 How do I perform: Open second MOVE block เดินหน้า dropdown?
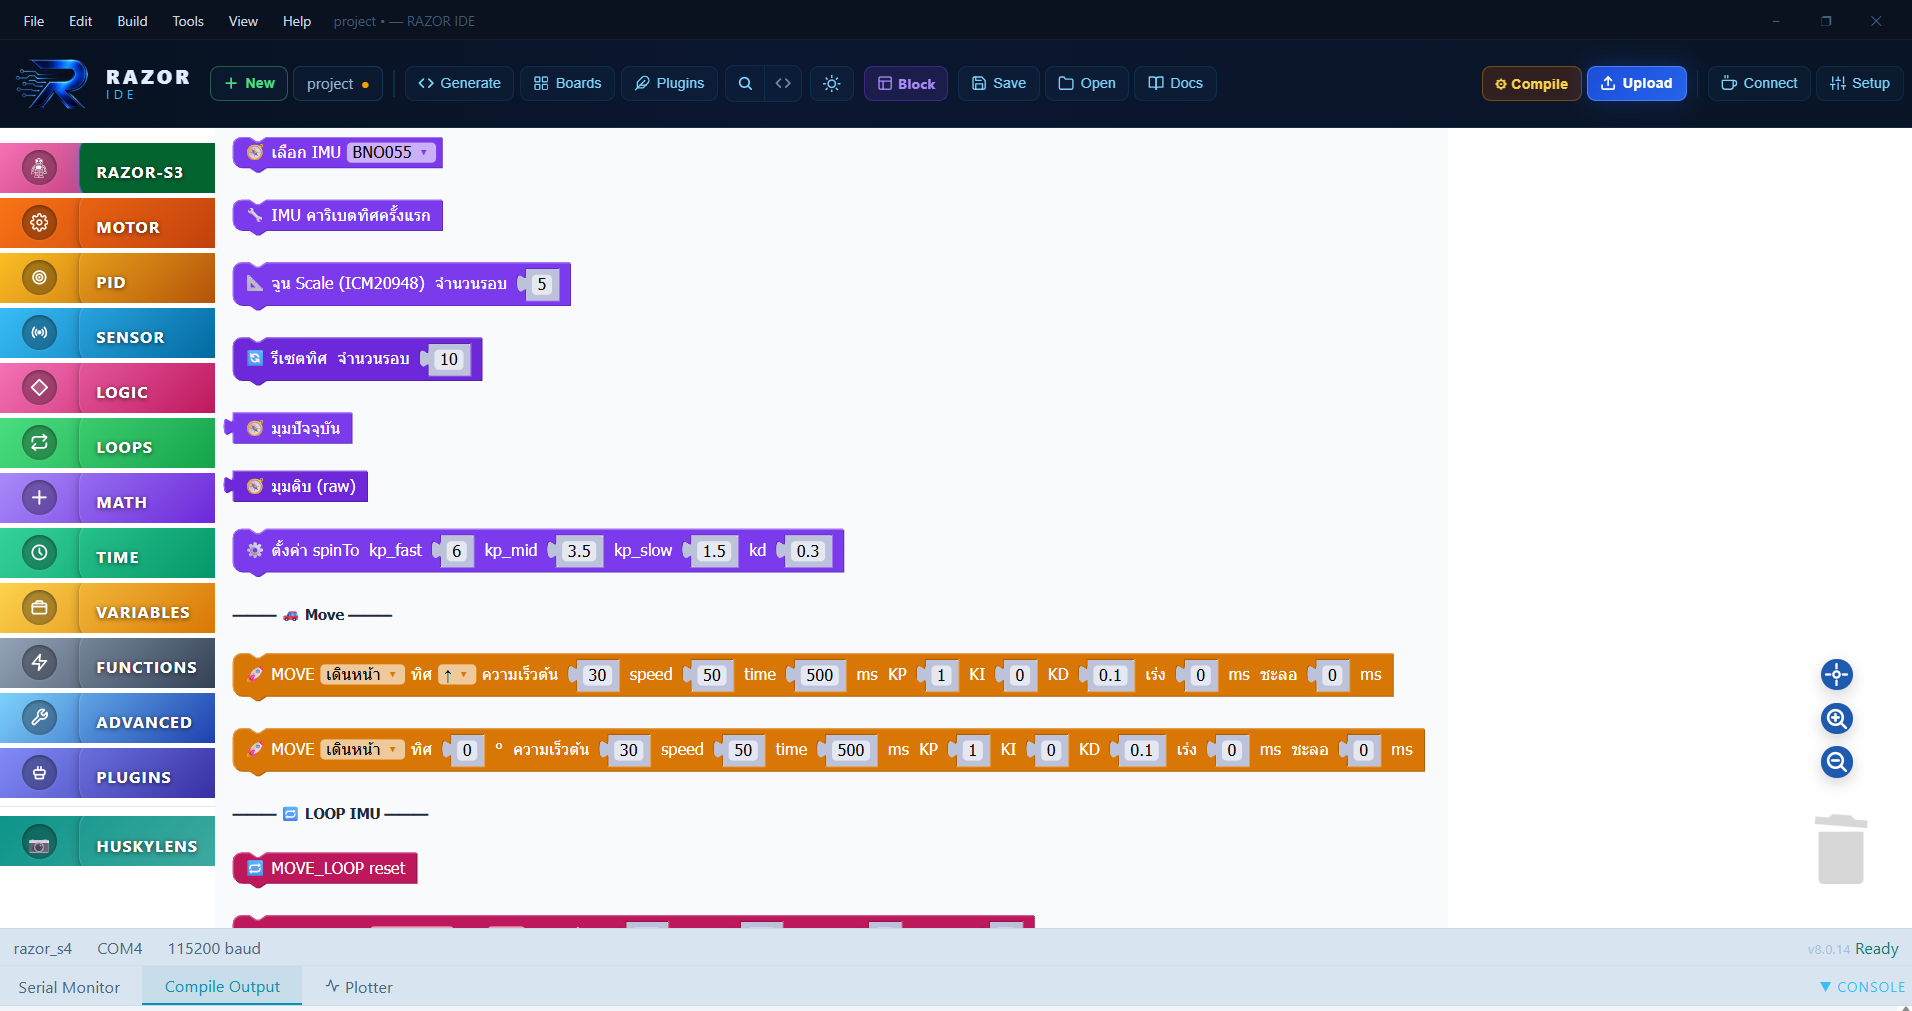(x=362, y=750)
